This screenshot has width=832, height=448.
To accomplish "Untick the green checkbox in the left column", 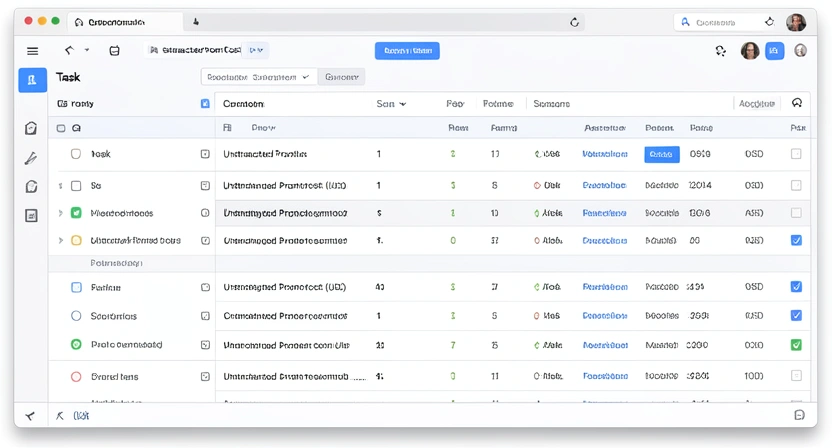I will coord(76,213).
